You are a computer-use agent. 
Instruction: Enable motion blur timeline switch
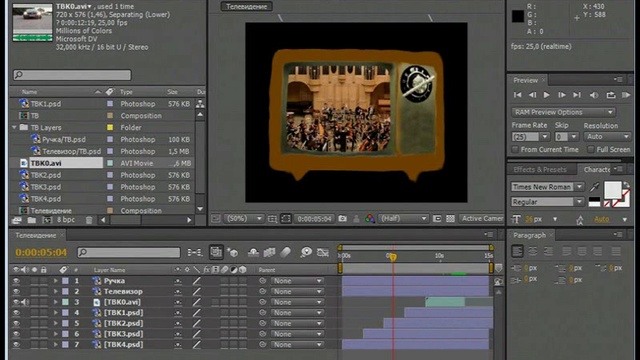tap(285, 253)
